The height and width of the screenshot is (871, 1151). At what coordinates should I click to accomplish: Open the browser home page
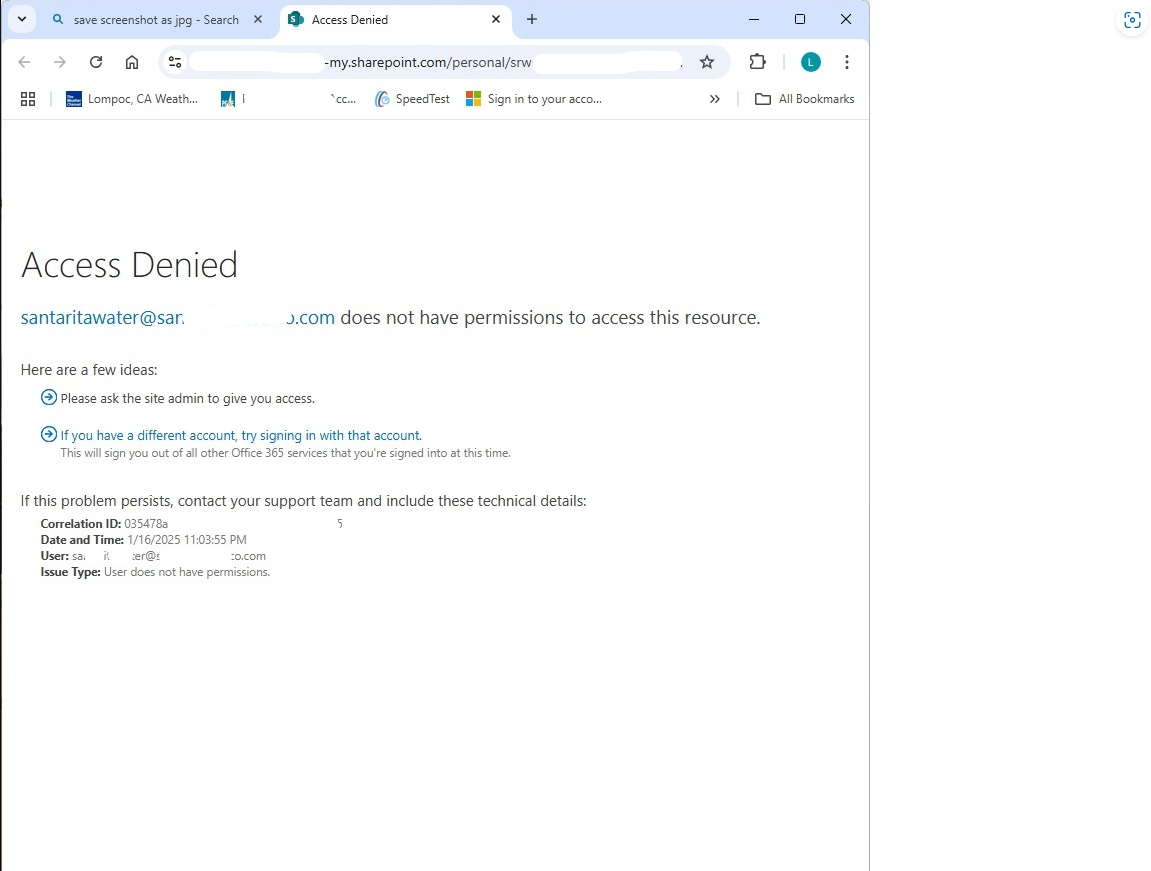pyautogui.click(x=131, y=61)
